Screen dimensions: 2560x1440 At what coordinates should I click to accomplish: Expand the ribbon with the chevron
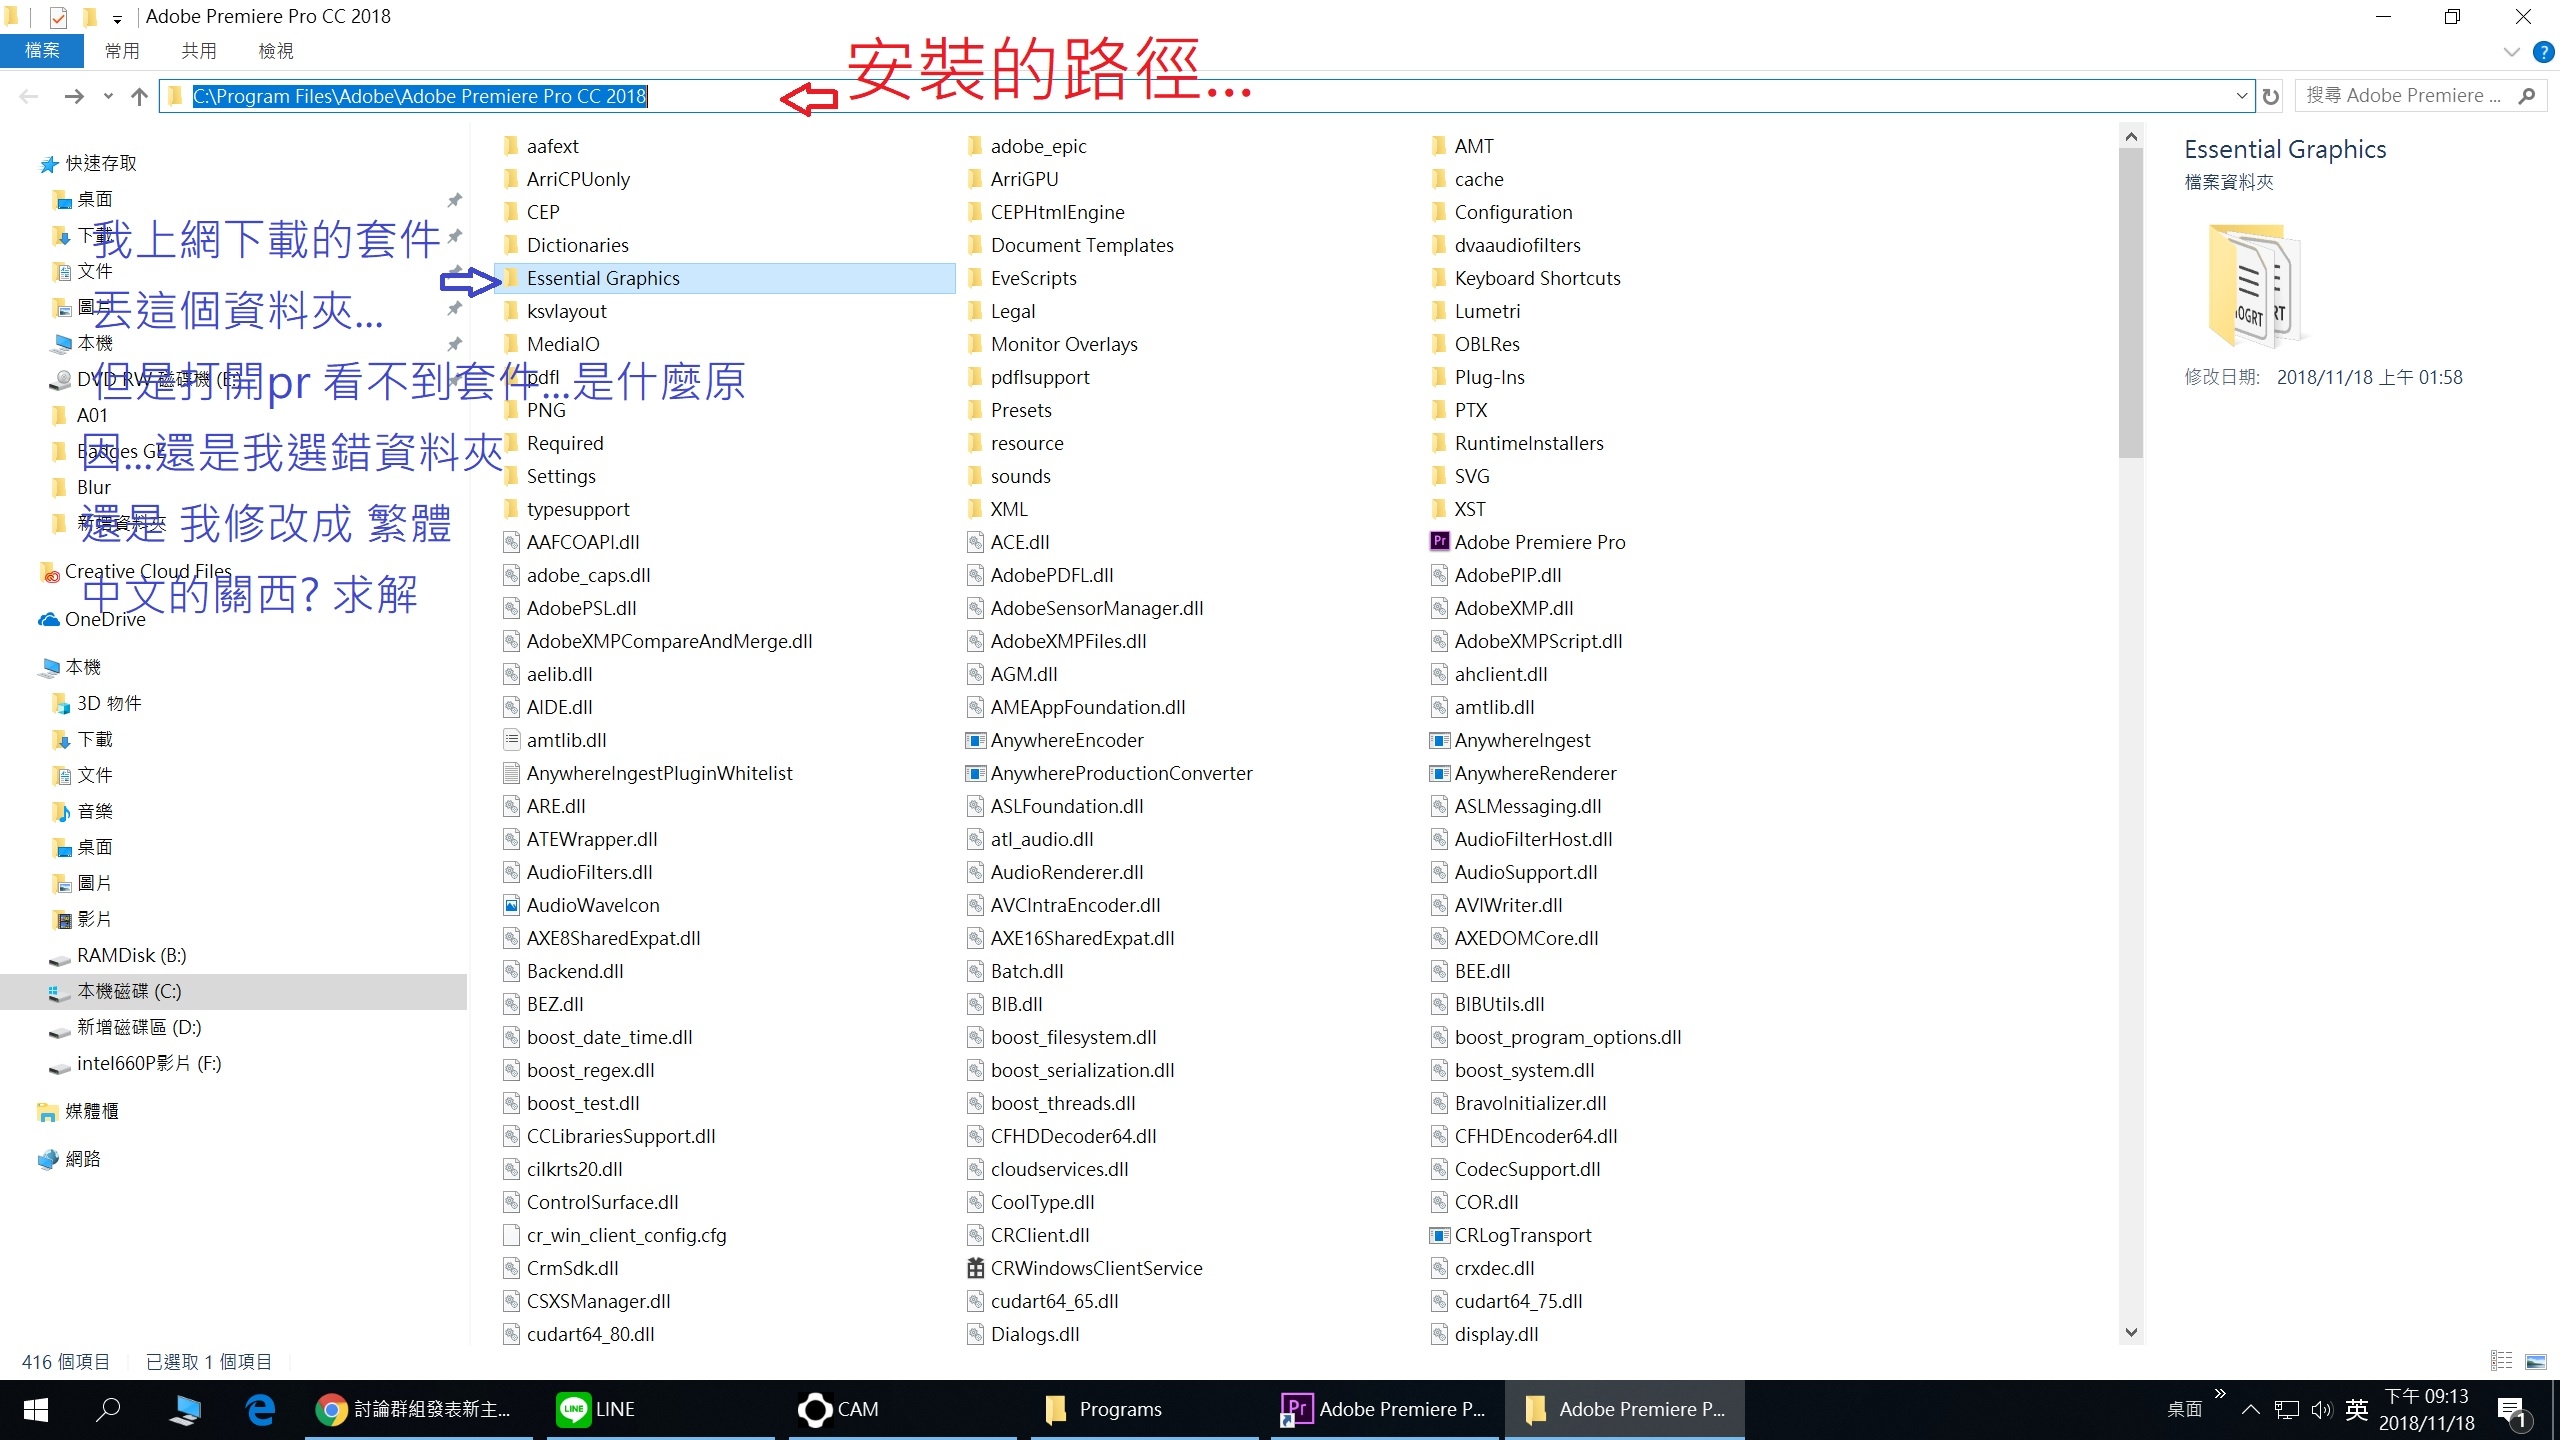tap(2511, 51)
